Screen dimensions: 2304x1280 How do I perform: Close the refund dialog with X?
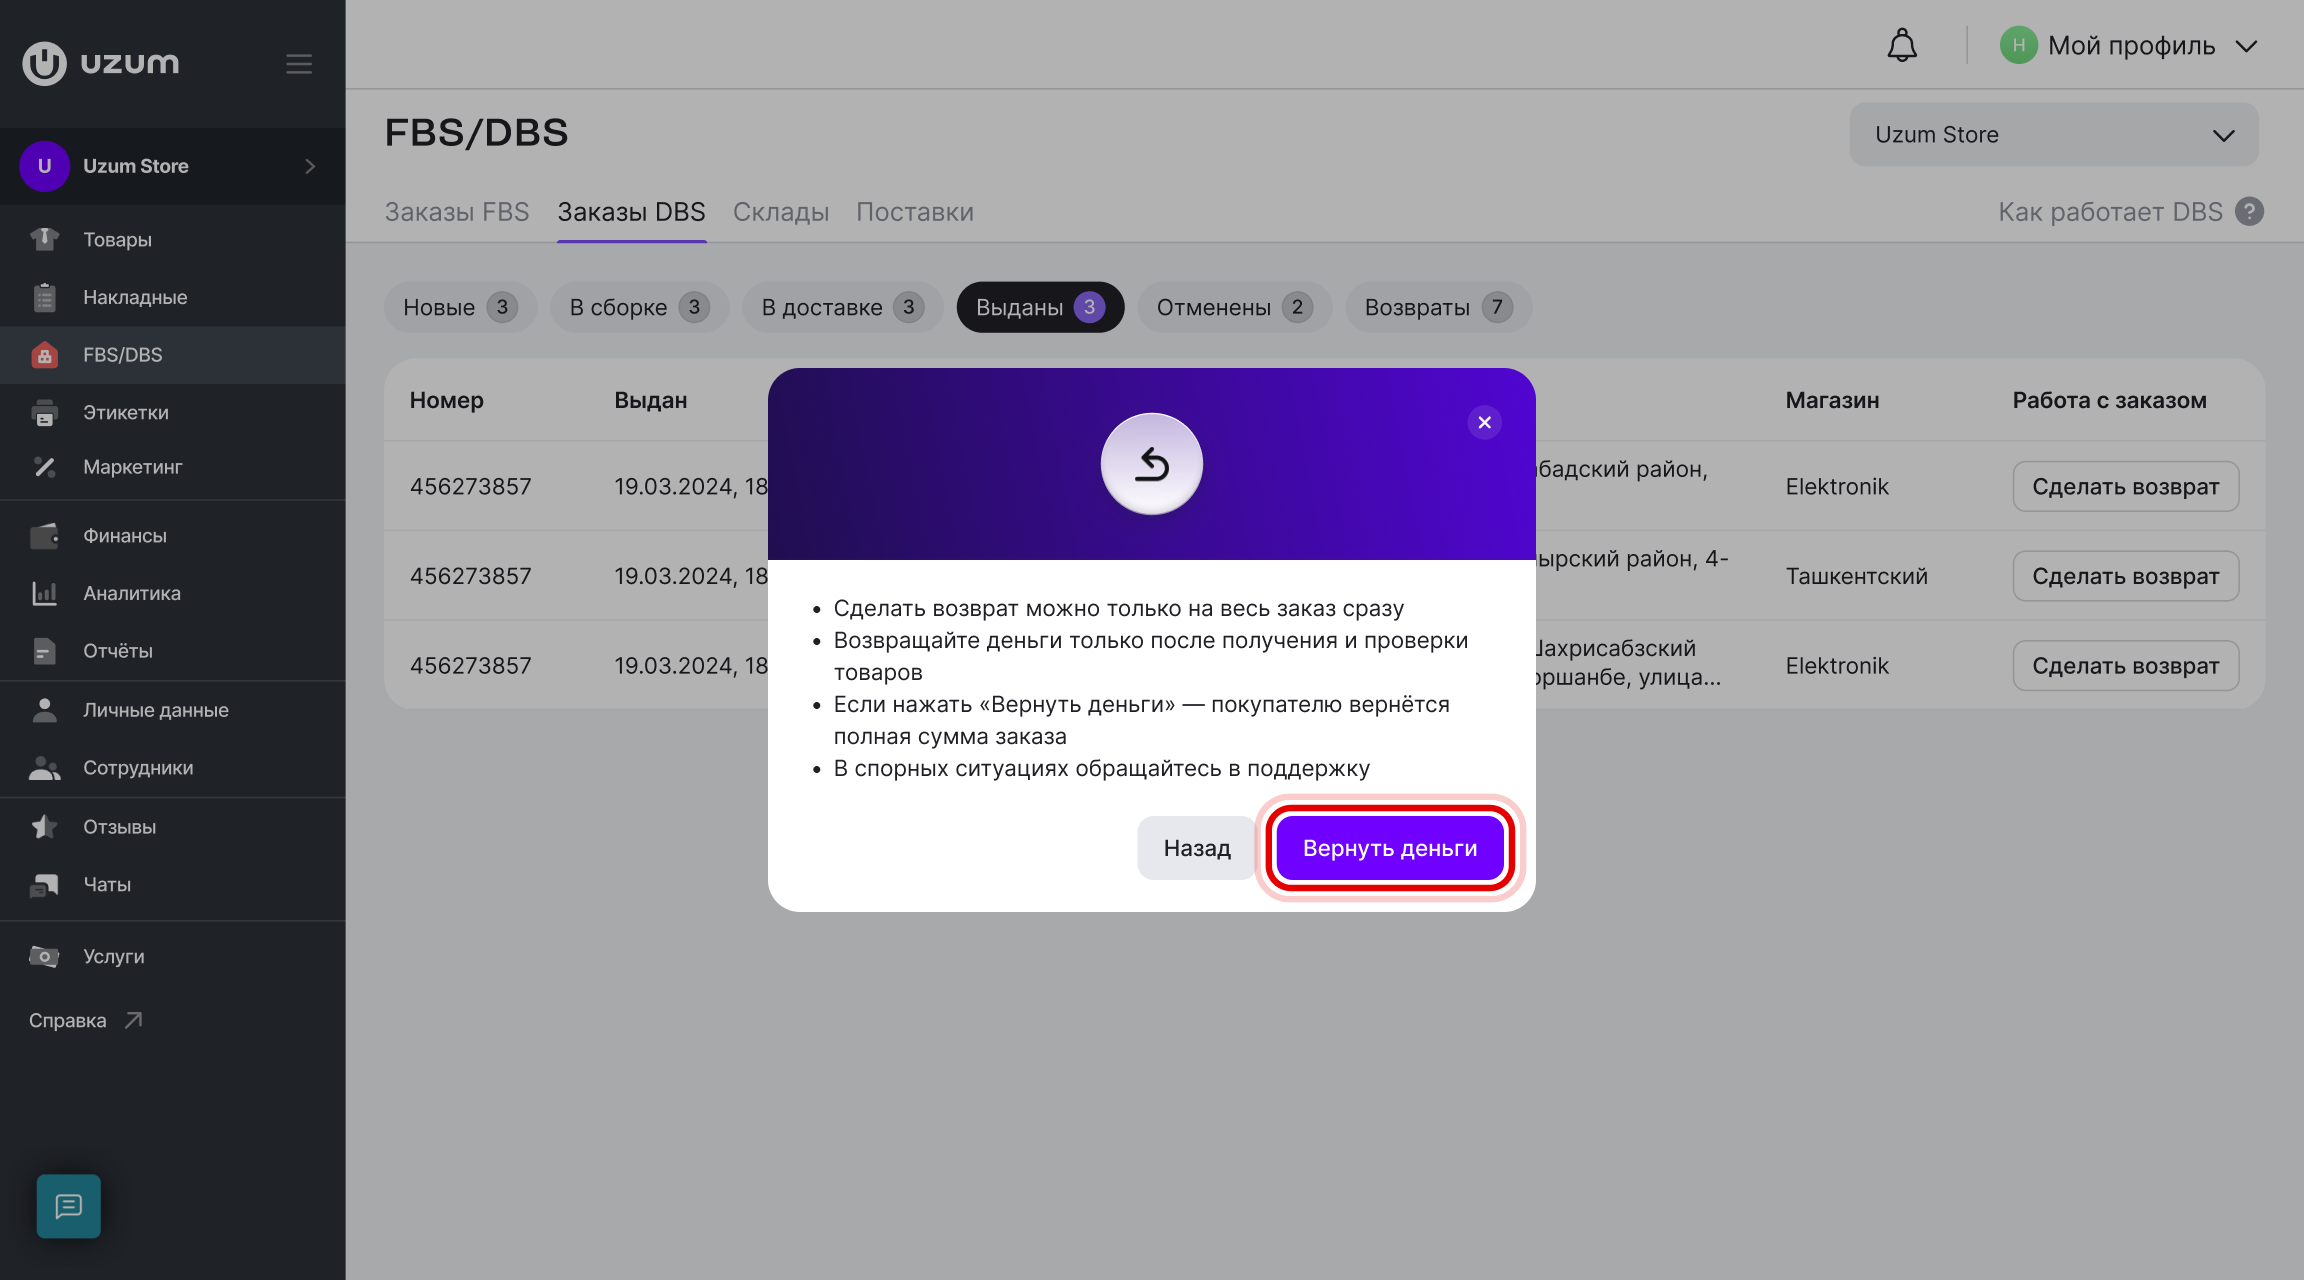pyautogui.click(x=1484, y=423)
